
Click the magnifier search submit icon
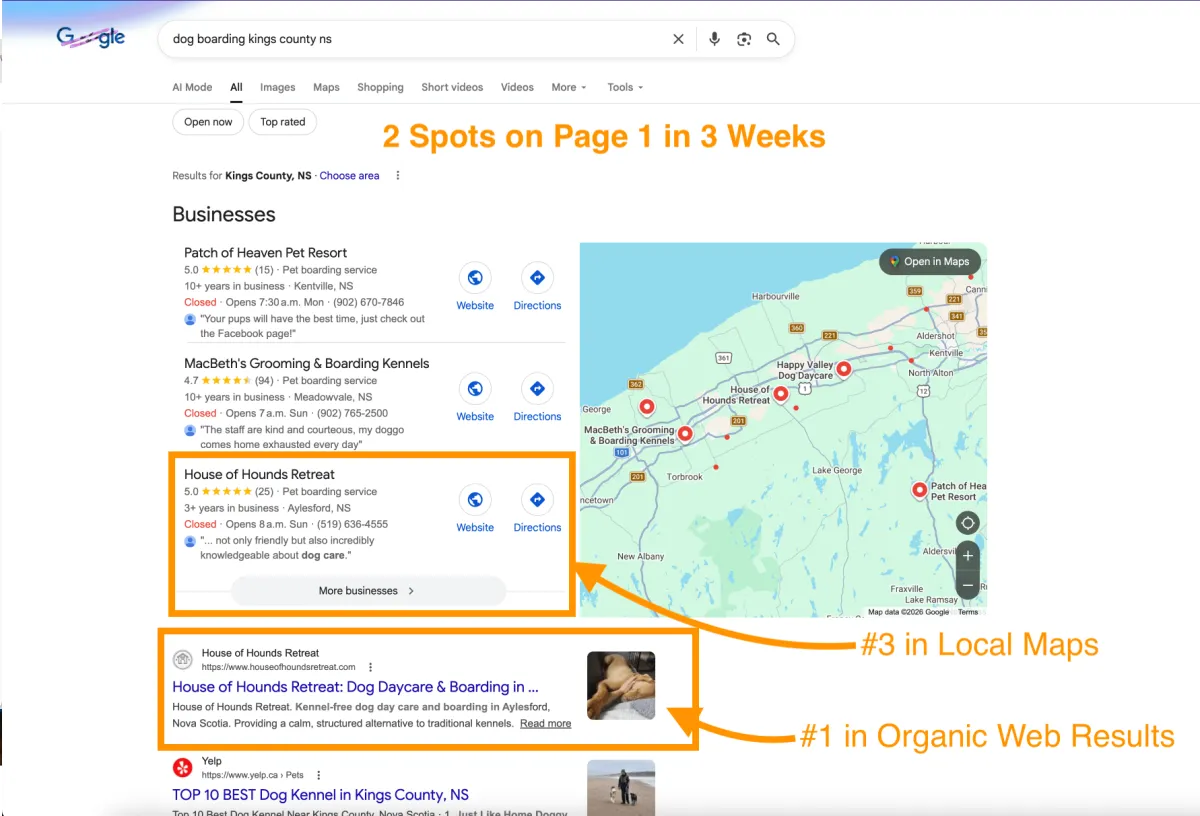point(773,39)
